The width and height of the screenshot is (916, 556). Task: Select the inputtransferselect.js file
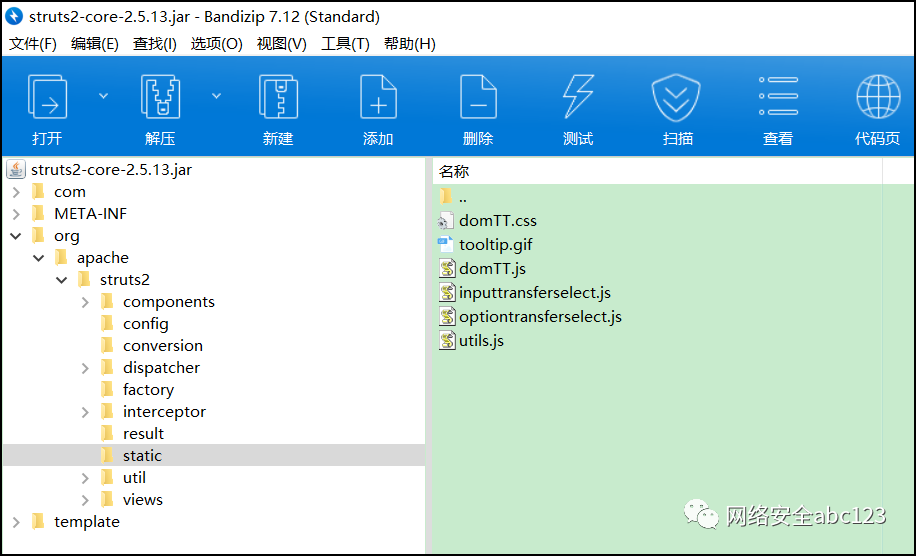coord(535,293)
